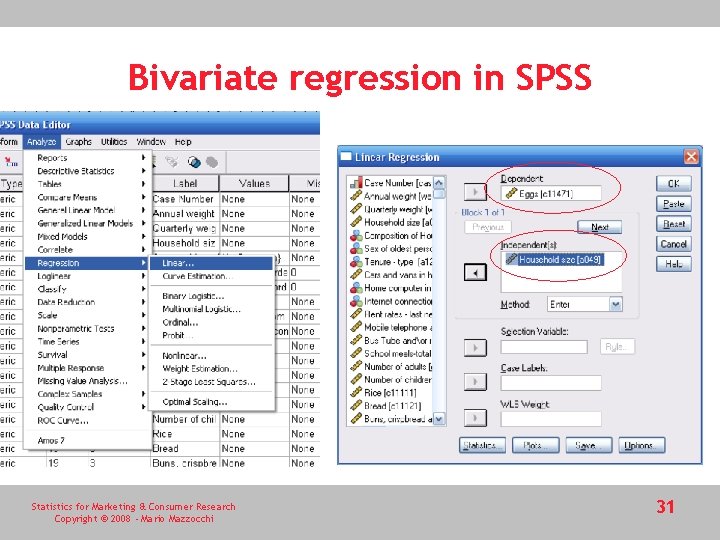Screen dimensions: 720x540
Task: Expand Data Reduction submenu
Action: click(87, 302)
